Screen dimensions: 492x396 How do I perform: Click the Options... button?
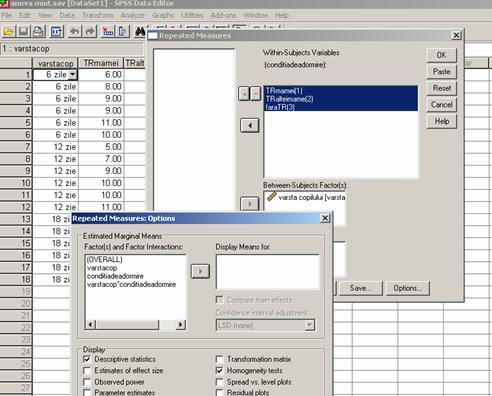[x=408, y=288]
